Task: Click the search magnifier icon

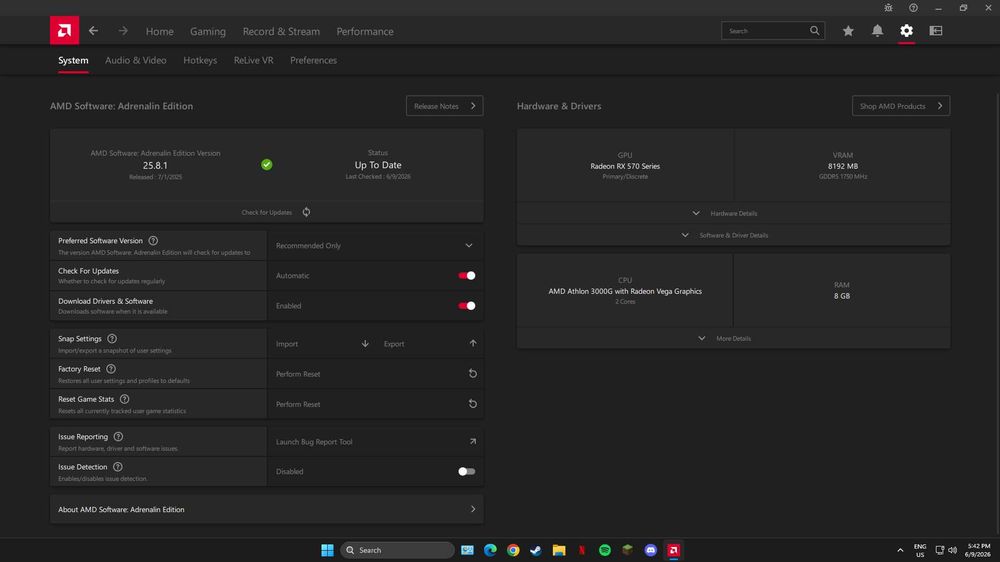Action: click(x=814, y=31)
